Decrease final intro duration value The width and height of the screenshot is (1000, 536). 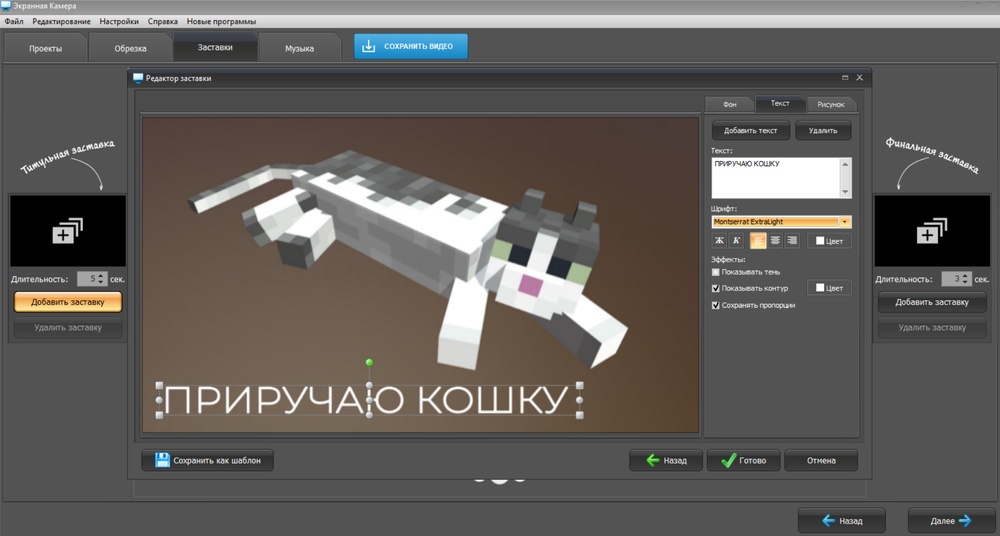[965, 282]
